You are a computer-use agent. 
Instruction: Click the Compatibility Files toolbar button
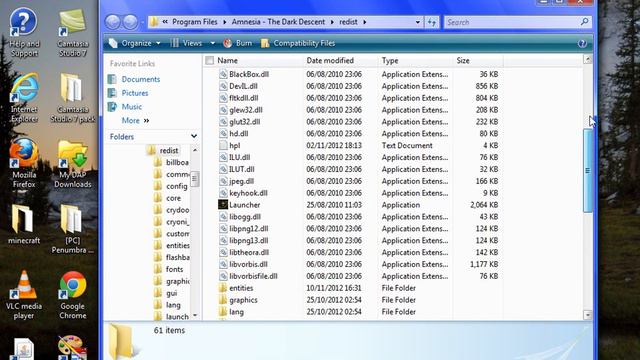(x=298, y=43)
